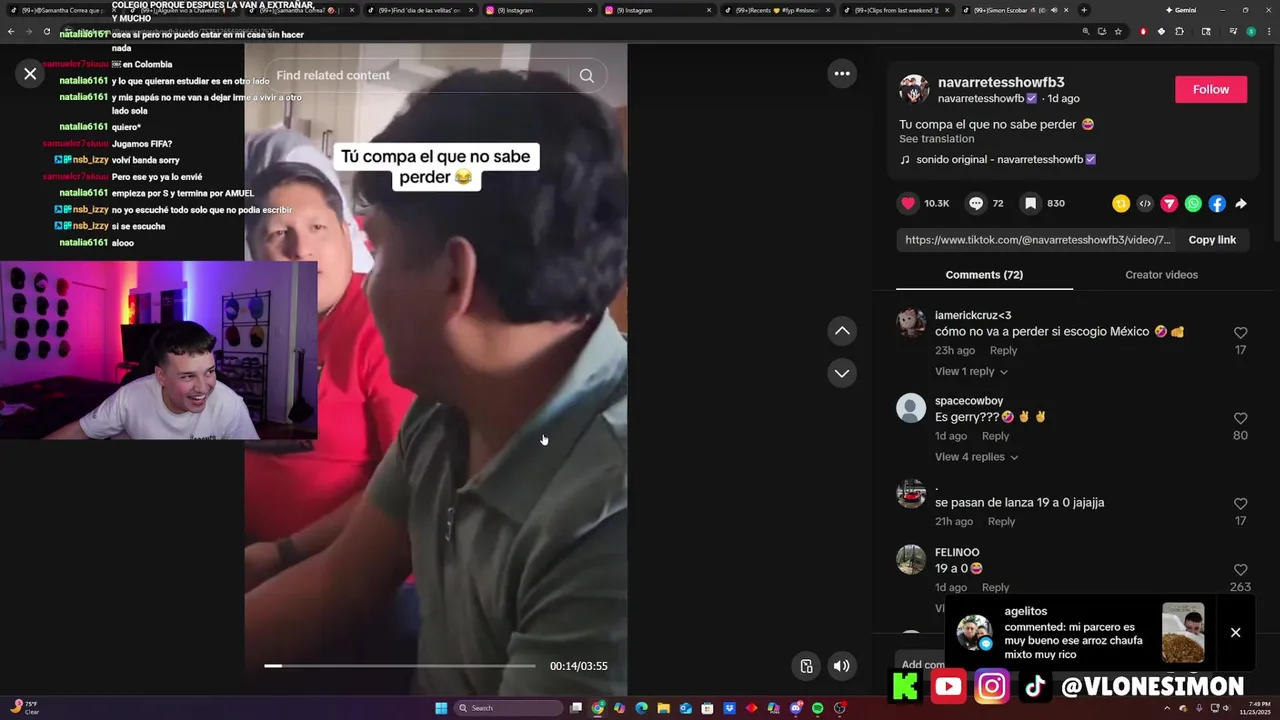Reply to FELINOO's comment
The image size is (1280, 720).
(x=995, y=588)
